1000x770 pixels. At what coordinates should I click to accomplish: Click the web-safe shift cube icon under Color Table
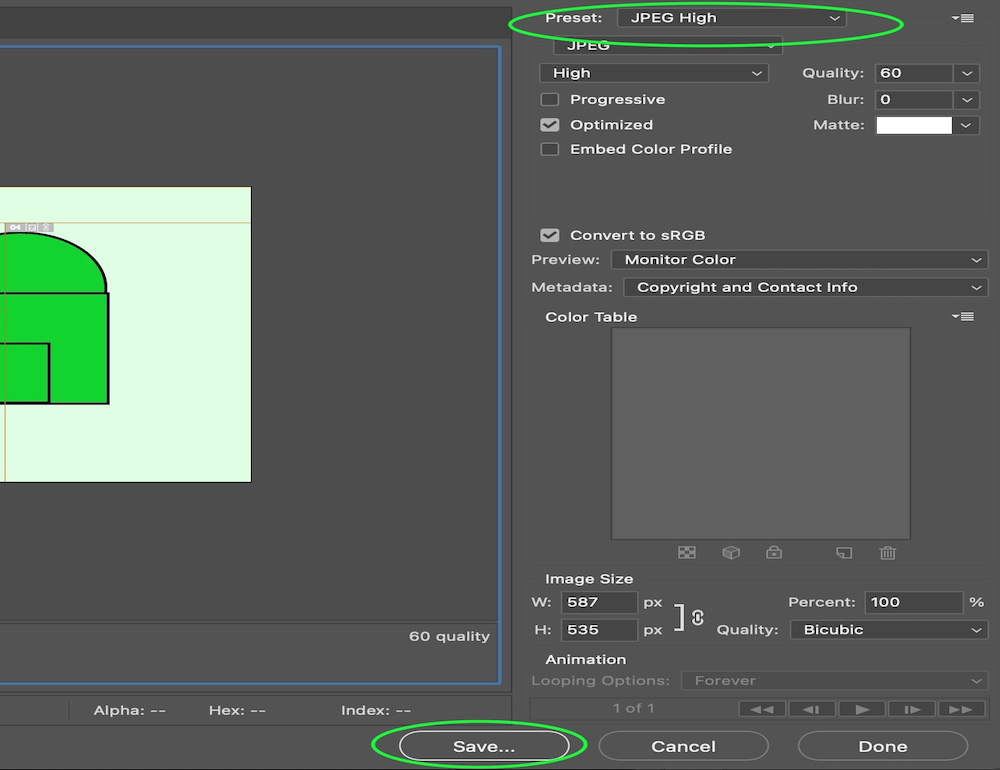coord(731,552)
